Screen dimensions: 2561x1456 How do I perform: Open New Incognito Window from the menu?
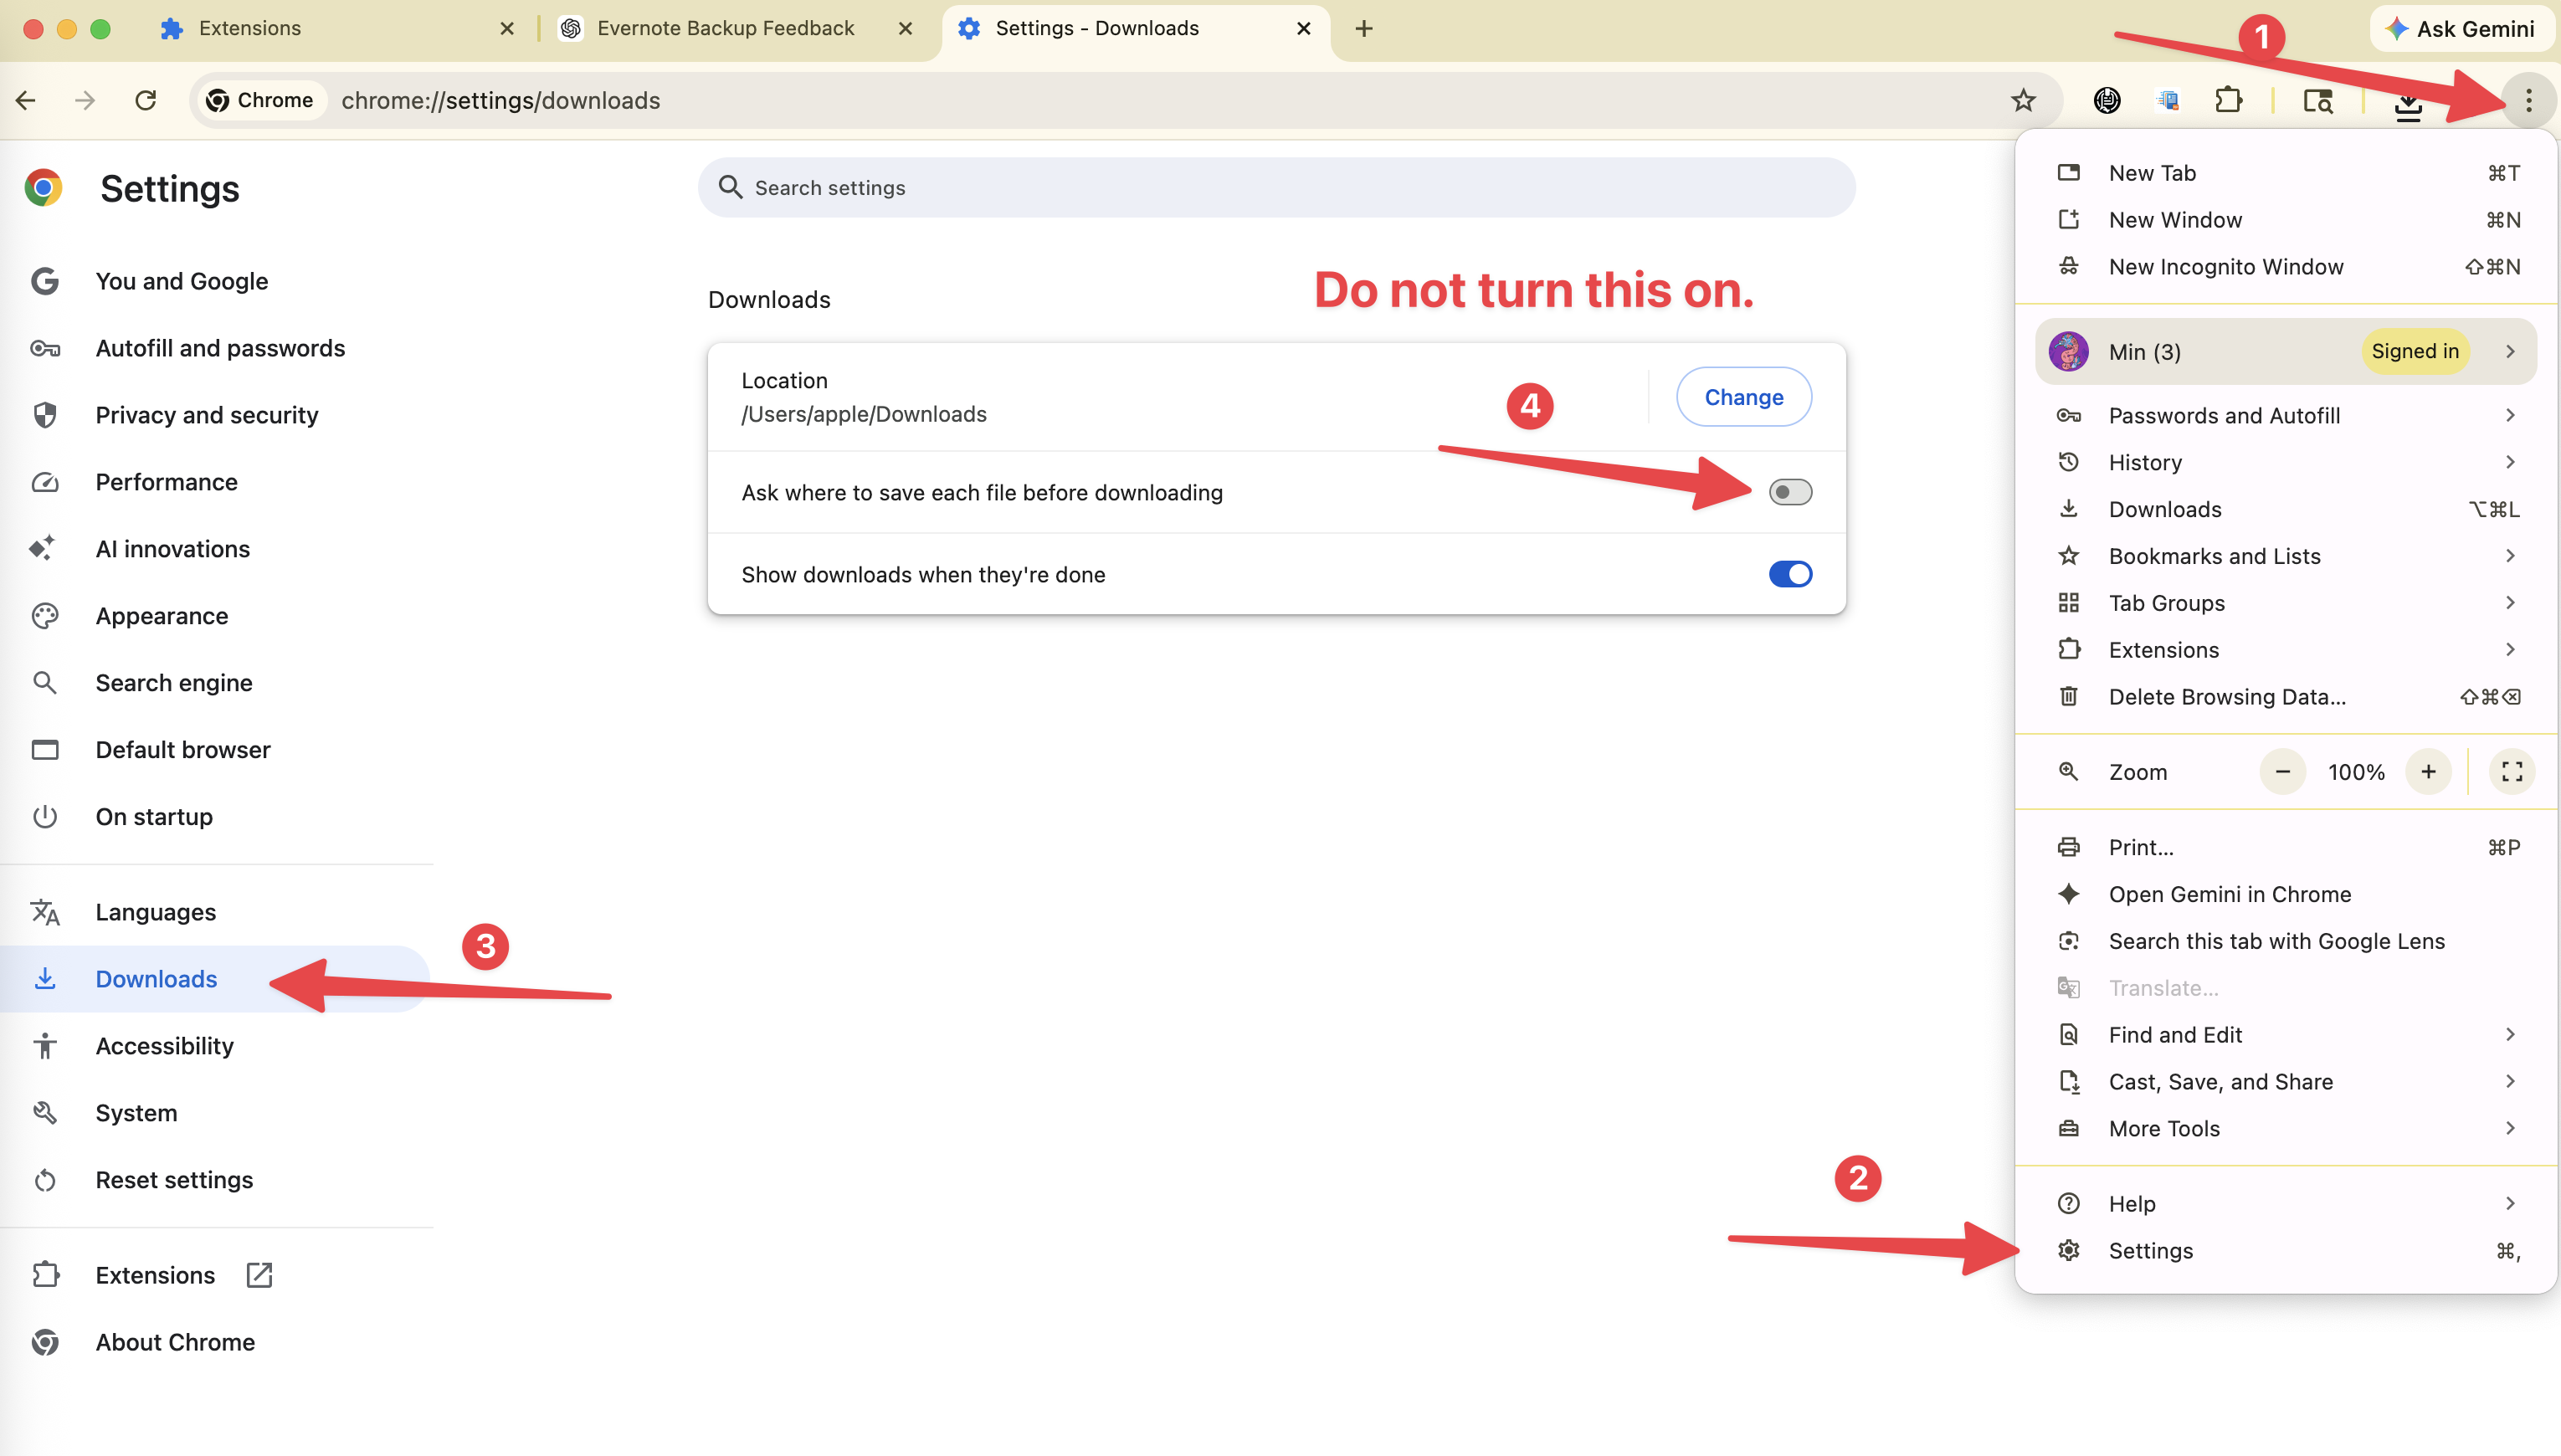tap(2225, 266)
